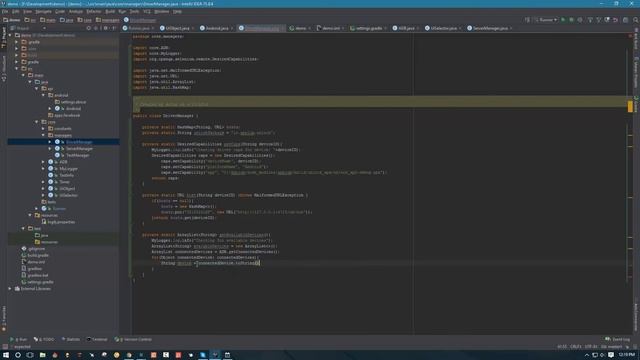640x360 pixels.
Task: Open the Event Log button
Action: (617, 339)
